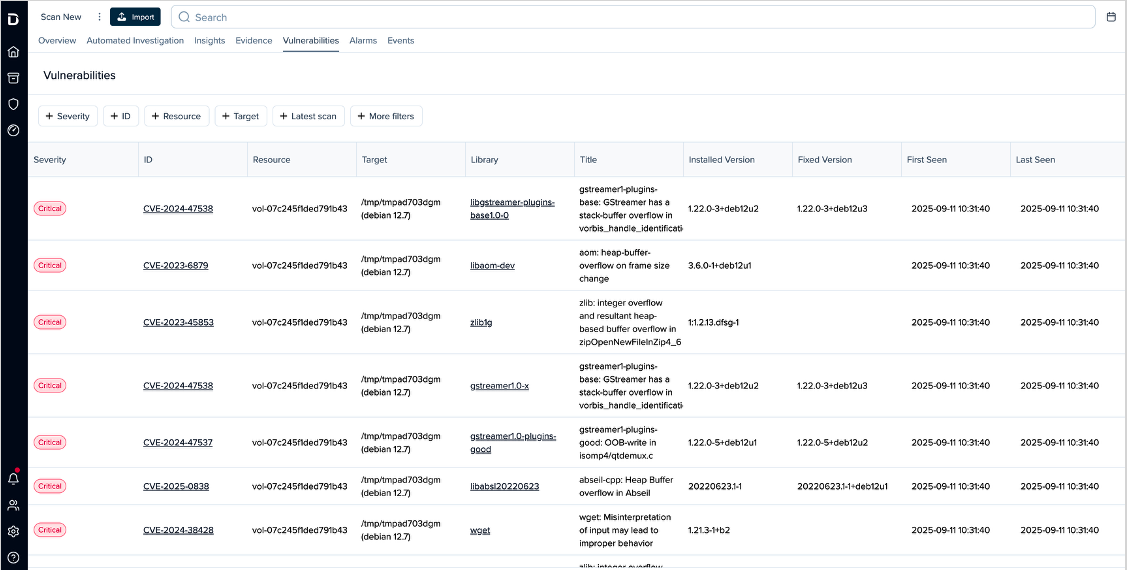Open the CVE-2023-6879 link
The image size is (1127, 570).
coord(175,265)
